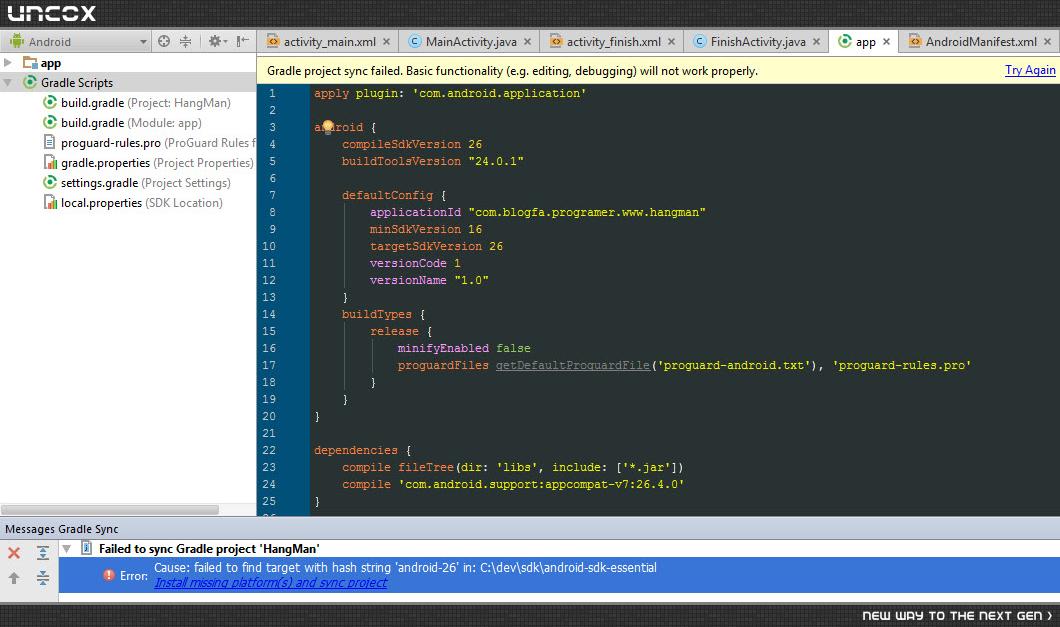Click properties icon beside local.properties
Image resolution: width=1060 pixels, height=627 pixels.
coord(50,202)
